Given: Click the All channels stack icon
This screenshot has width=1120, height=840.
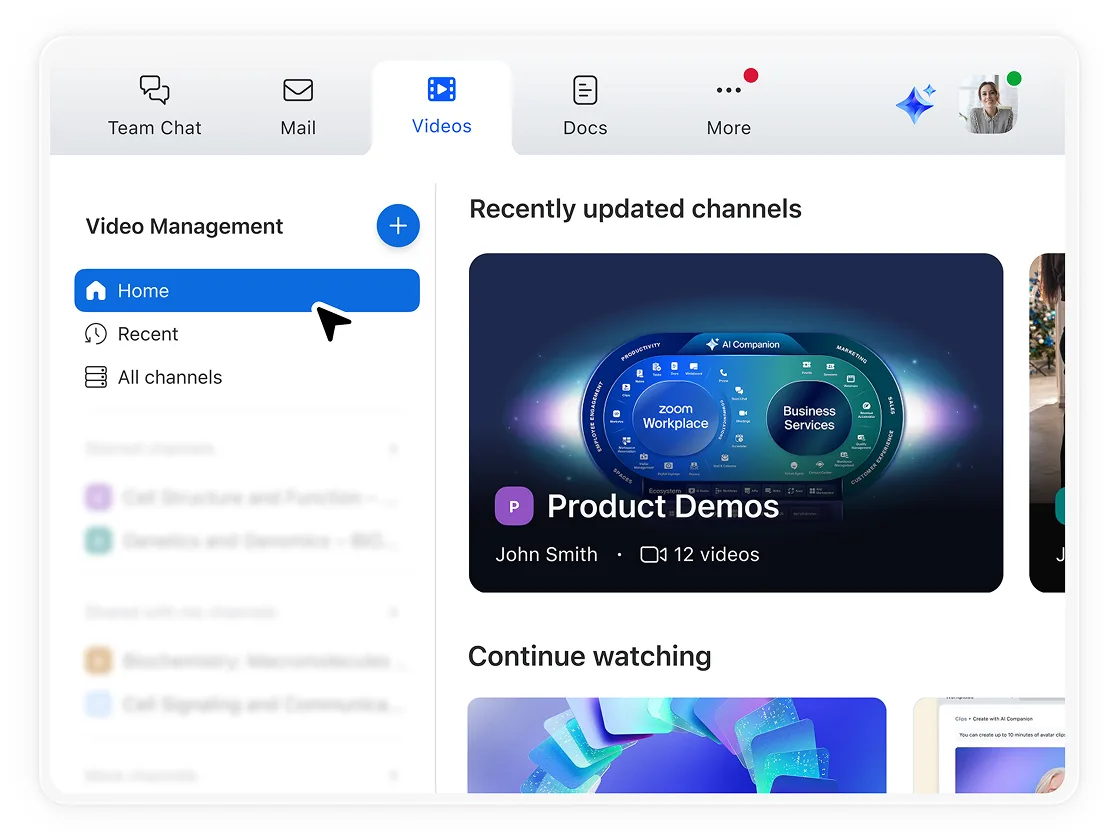Looking at the screenshot, I should pos(96,377).
